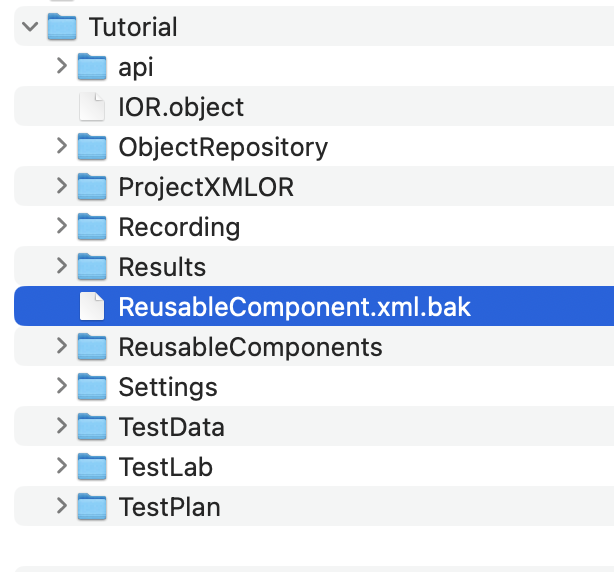The image size is (614, 572).
Task: Select the TestPlan folder row
Action: click(314, 506)
